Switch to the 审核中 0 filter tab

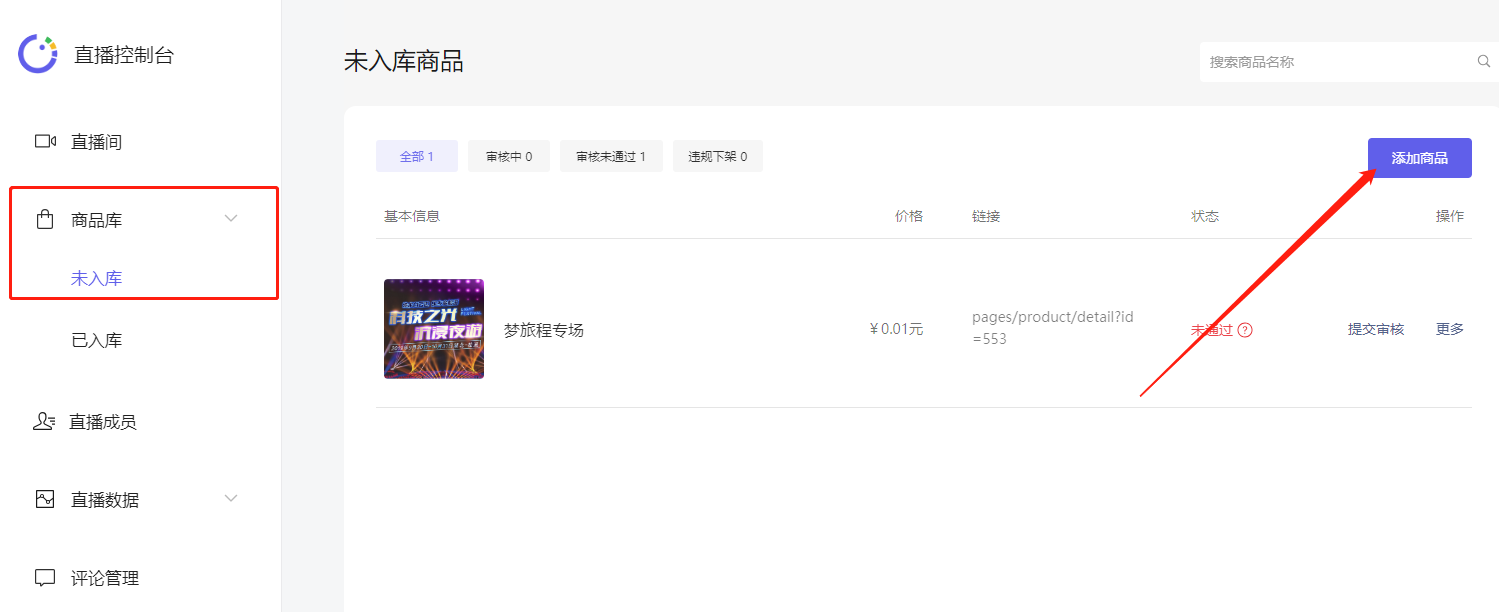509,156
